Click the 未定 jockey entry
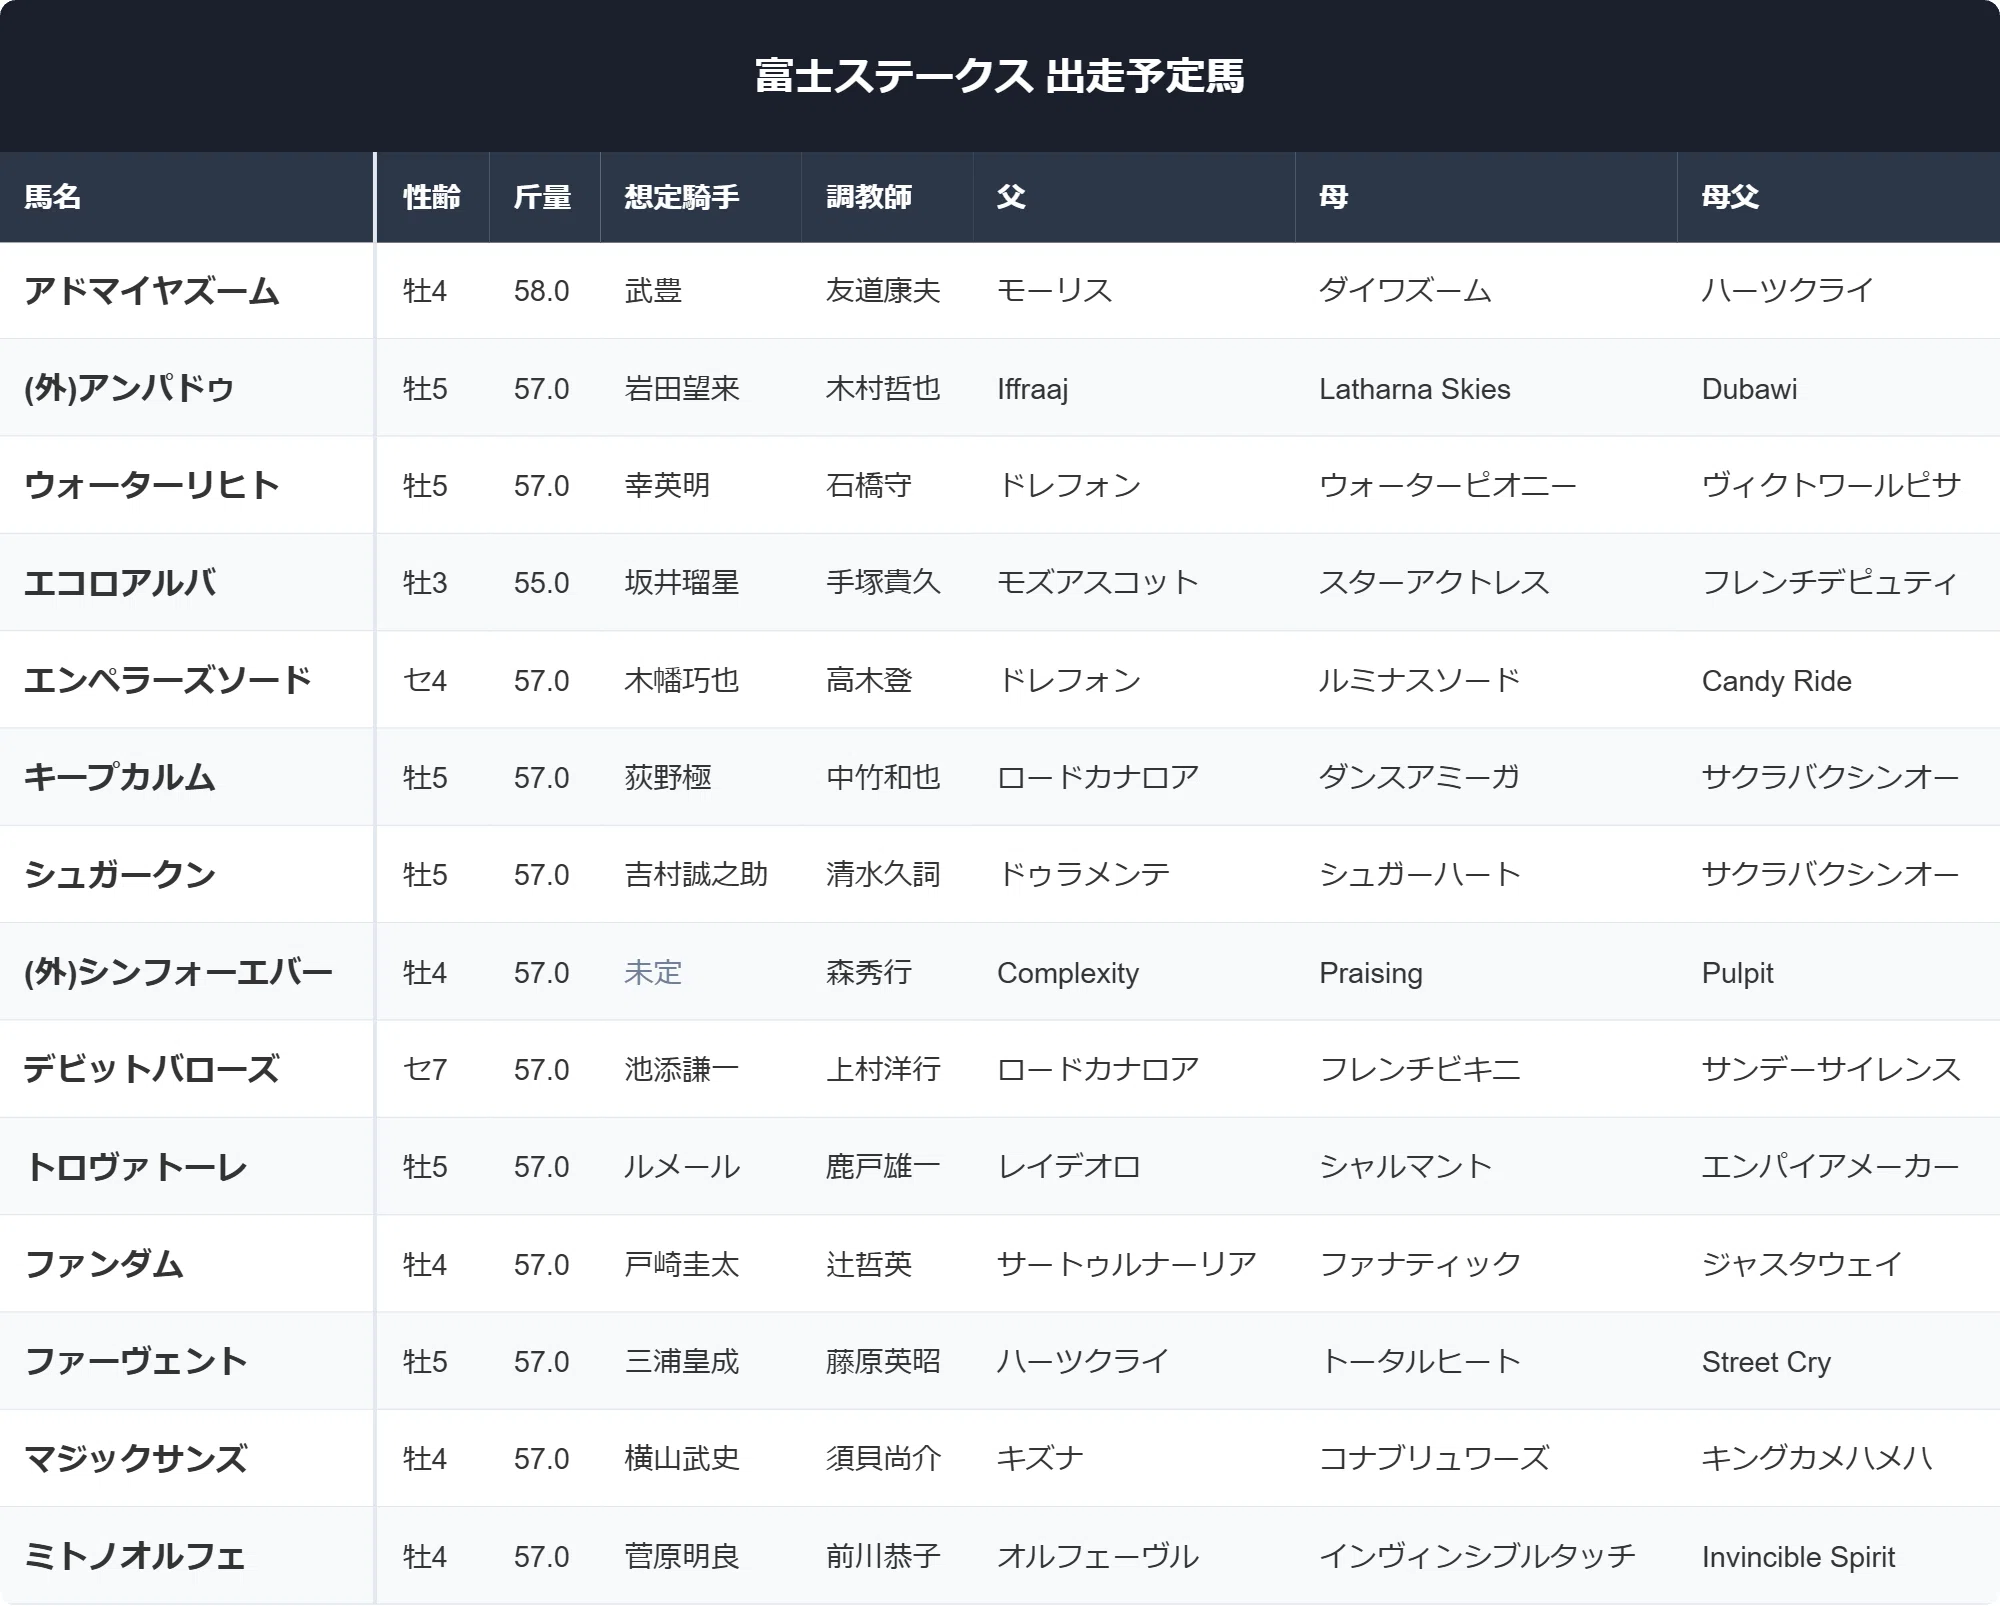This screenshot has height=1606, width=2000. (653, 972)
